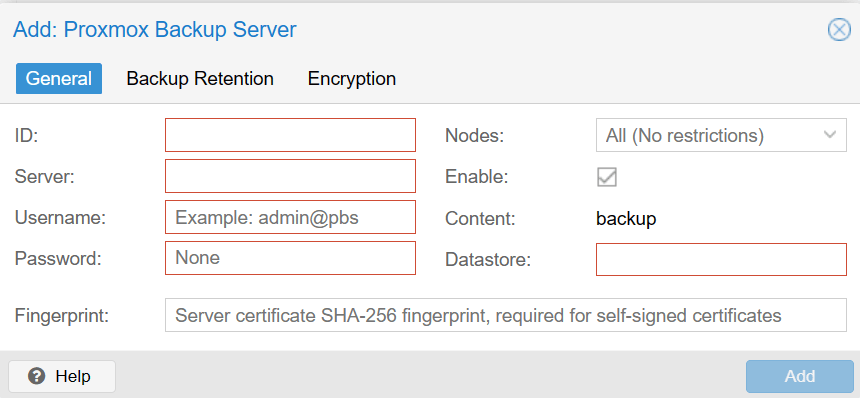The width and height of the screenshot is (860, 398).
Task: Expand the Nodes dropdown arrow
Action: 830,135
